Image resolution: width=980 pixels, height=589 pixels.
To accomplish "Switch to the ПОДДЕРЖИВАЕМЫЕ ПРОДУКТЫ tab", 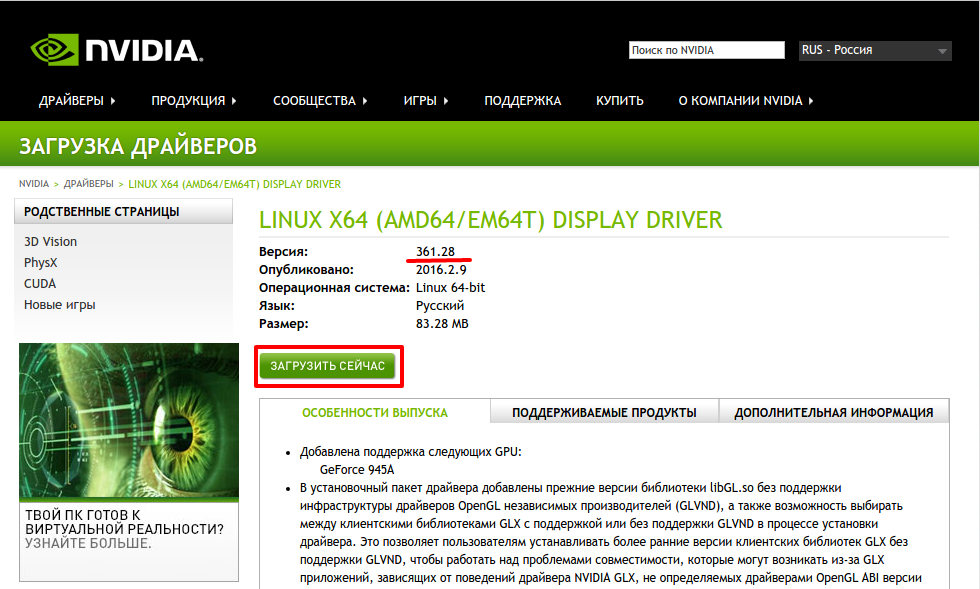I will (x=604, y=412).
